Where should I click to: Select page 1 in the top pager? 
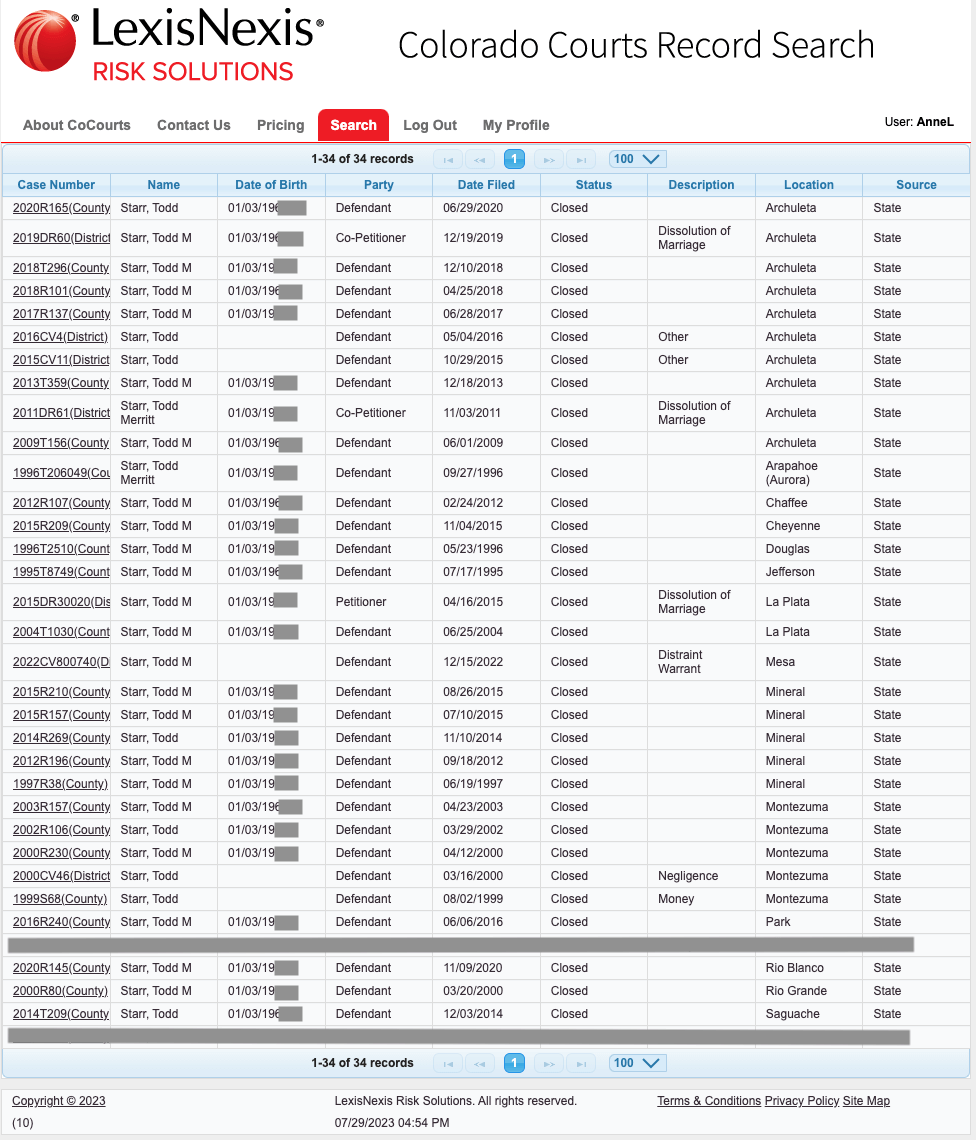[514, 159]
